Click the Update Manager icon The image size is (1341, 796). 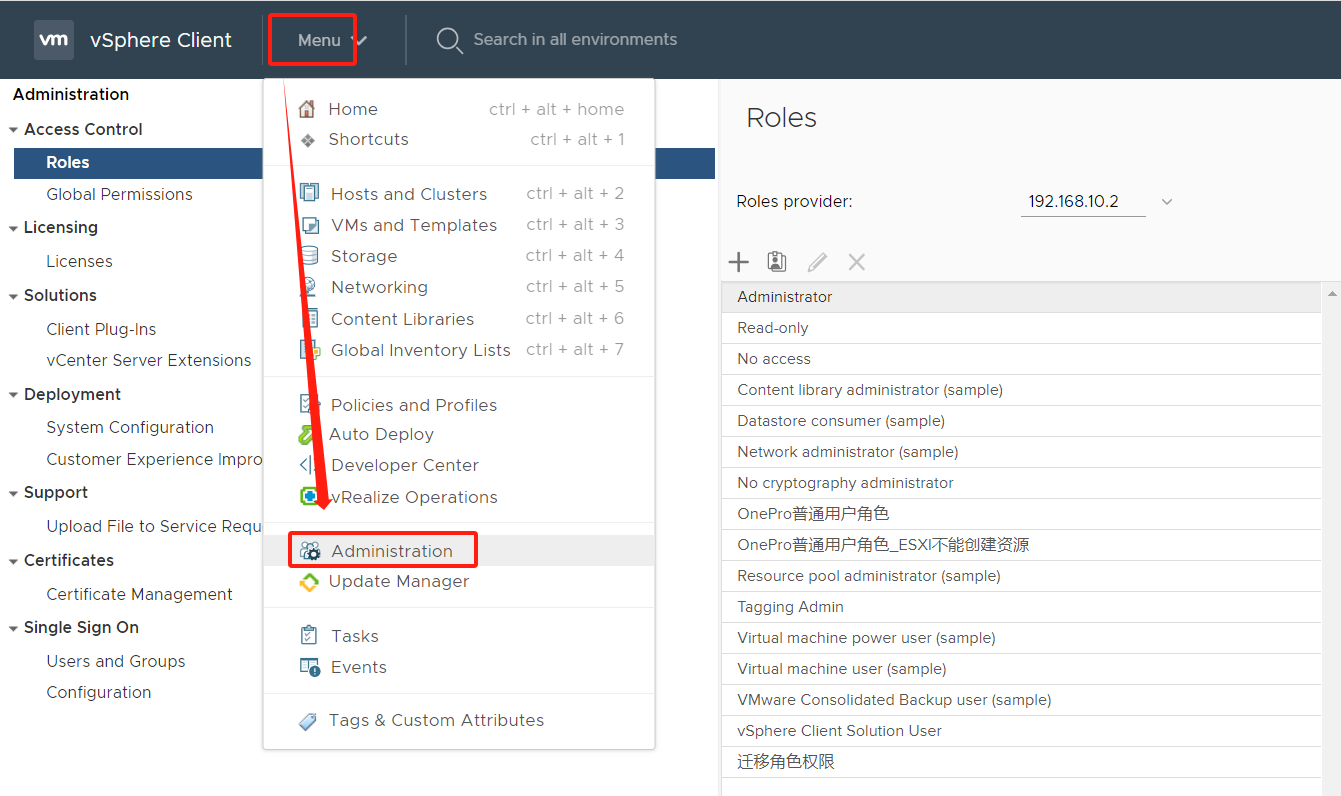pyautogui.click(x=309, y=581)
